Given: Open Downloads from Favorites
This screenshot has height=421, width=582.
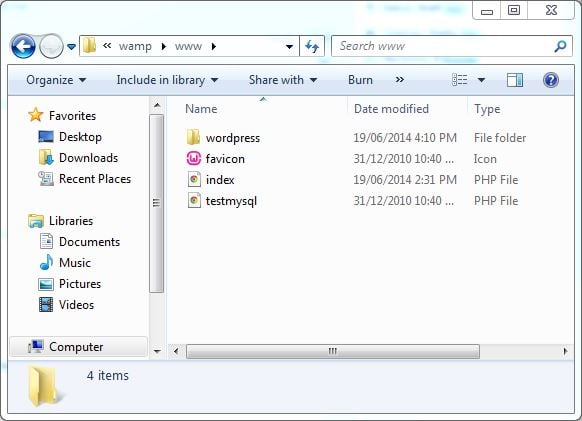Looking at the screenshot, I should [x=88, y=158].
